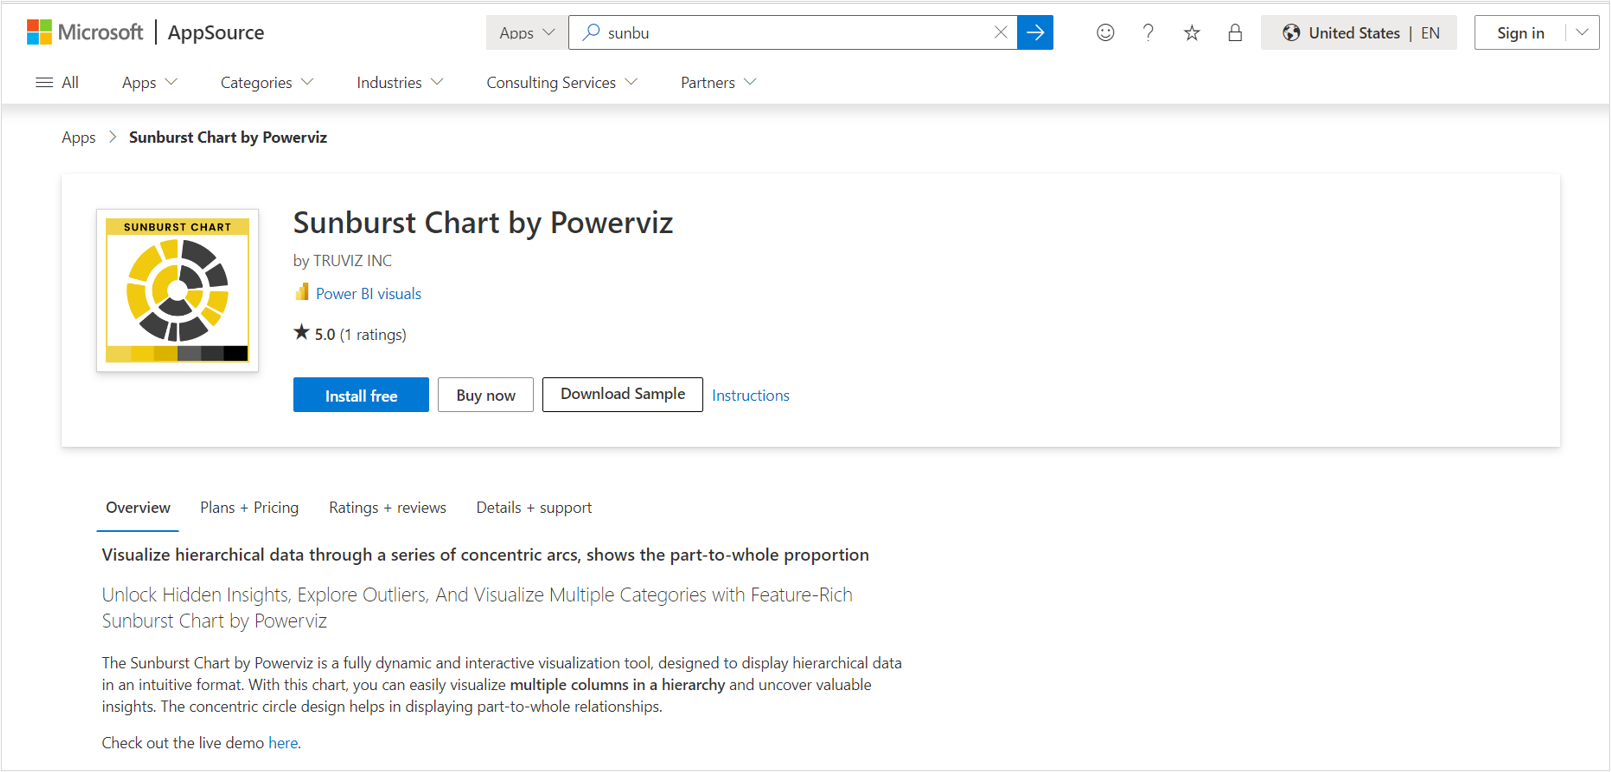
Task: Open the Sign in dropdown arrow
Action: pos(1582,33)
